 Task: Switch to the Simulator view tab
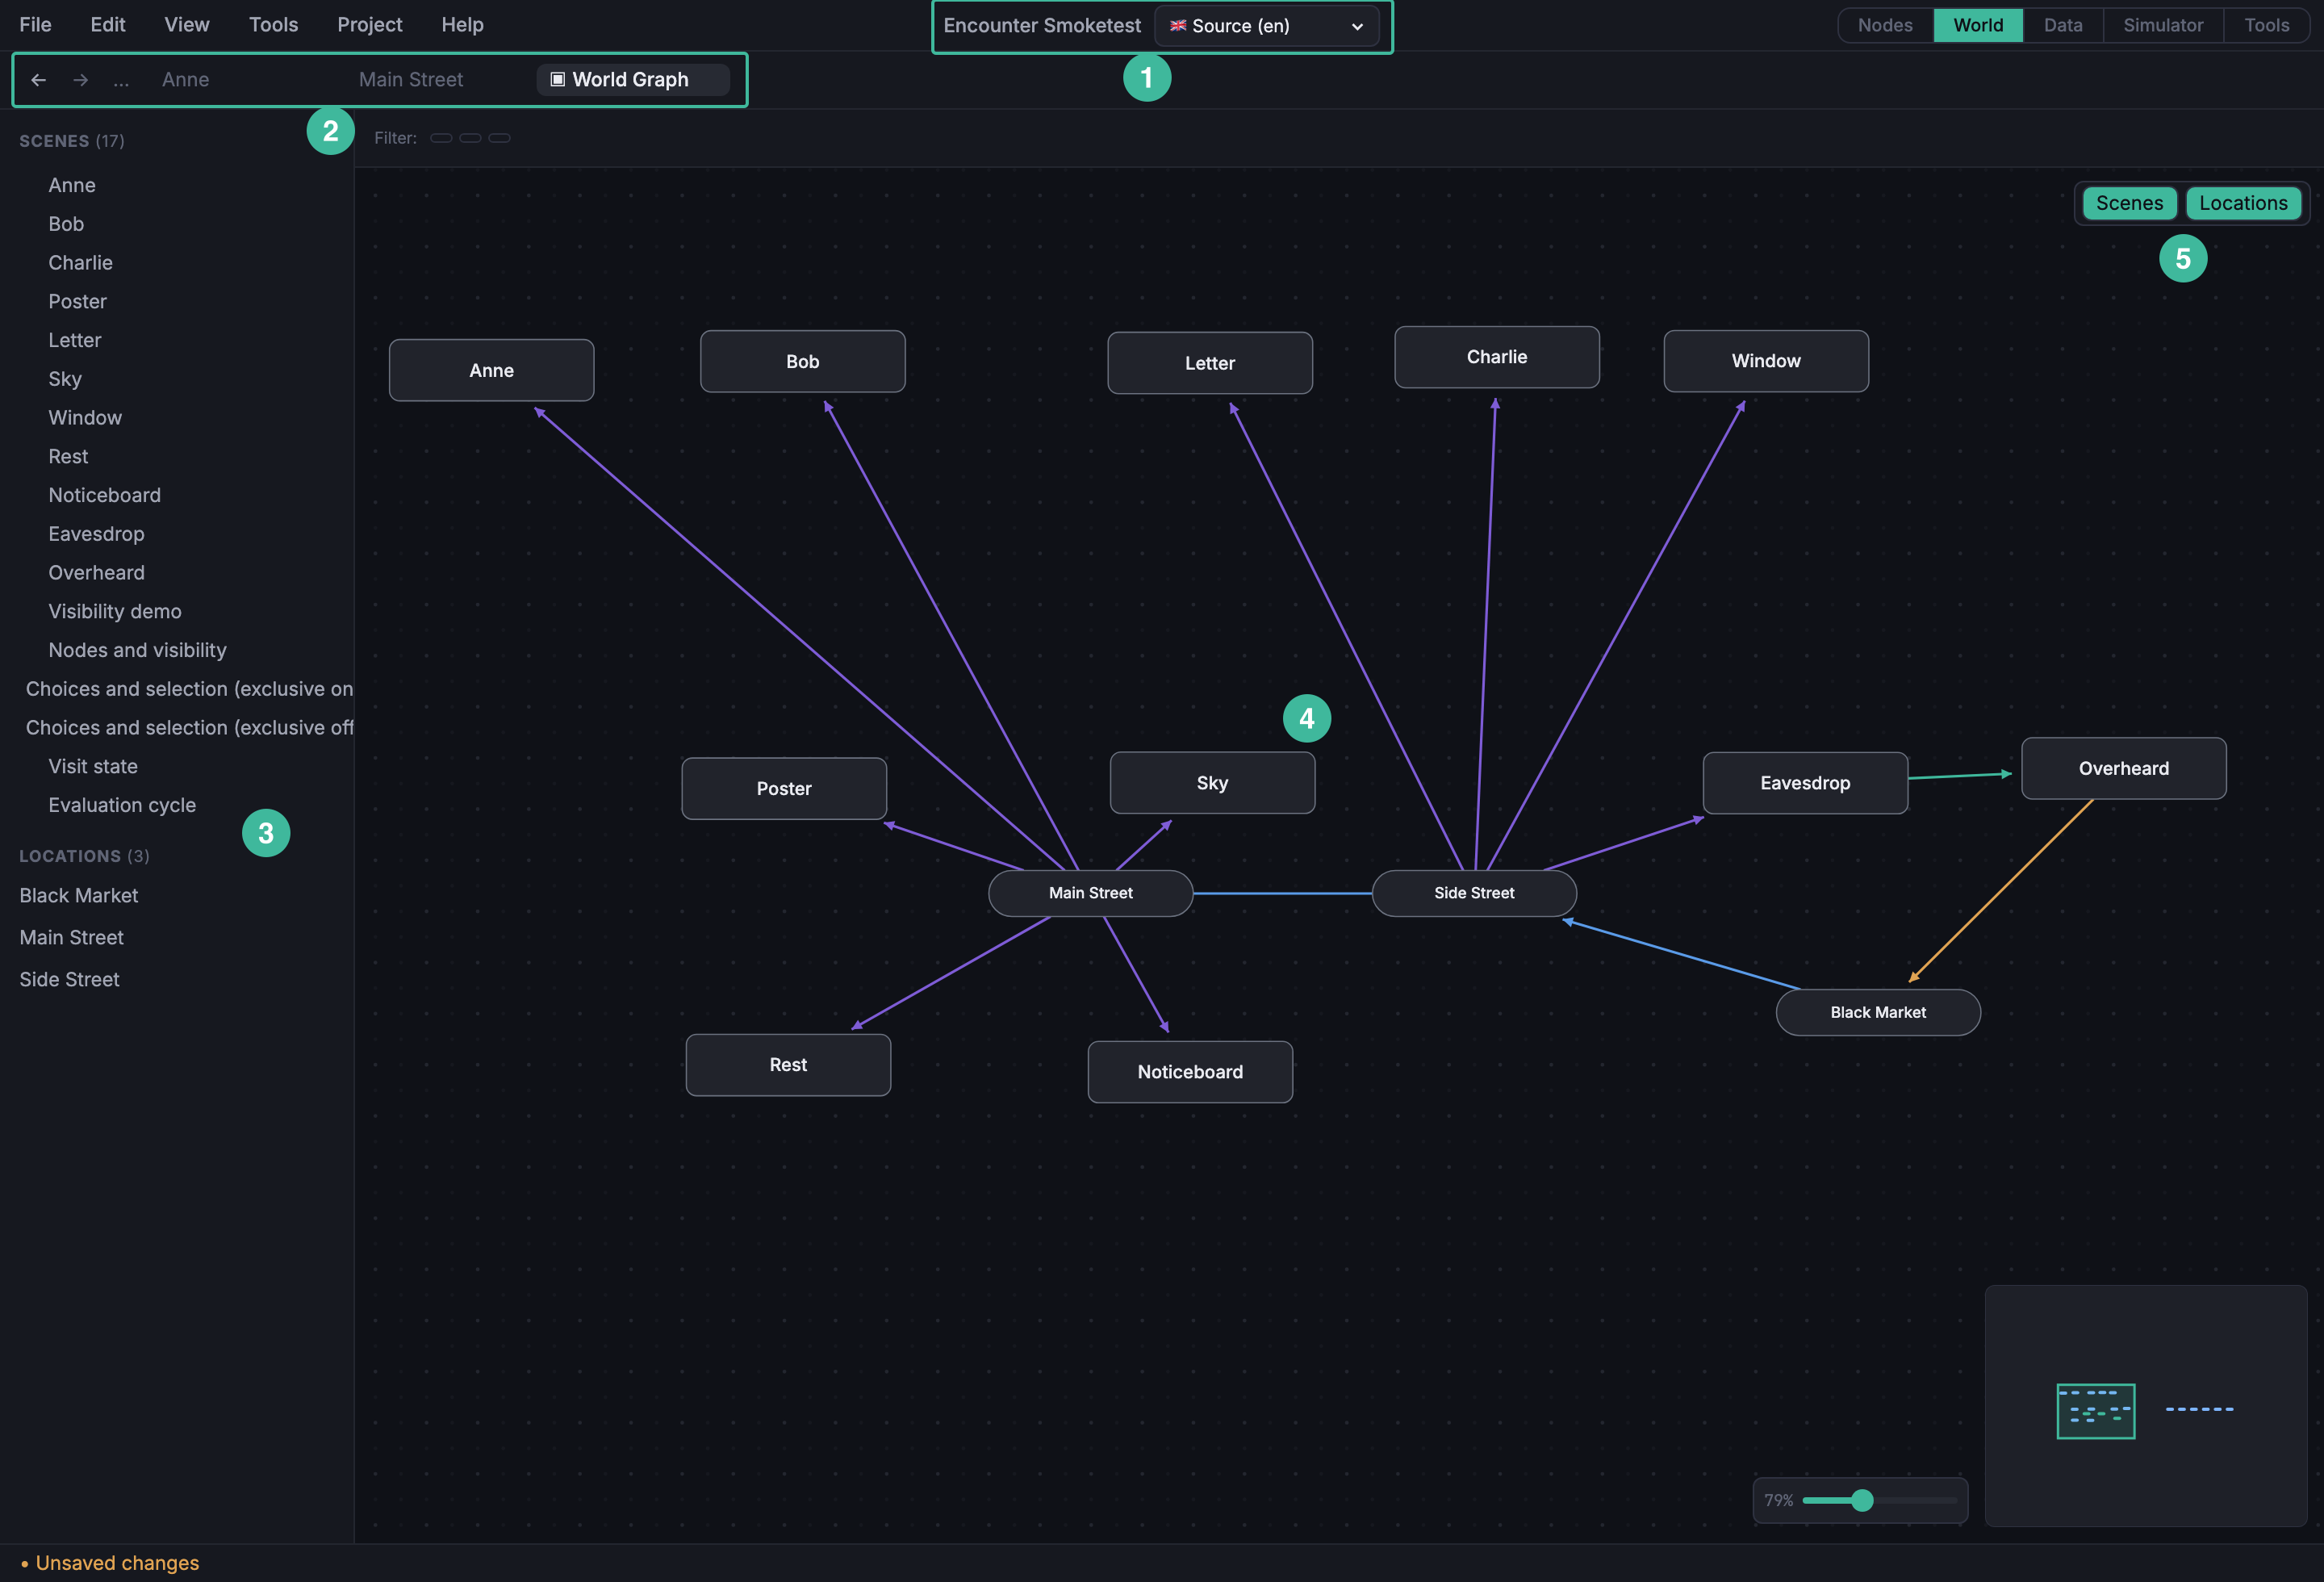2163,25
